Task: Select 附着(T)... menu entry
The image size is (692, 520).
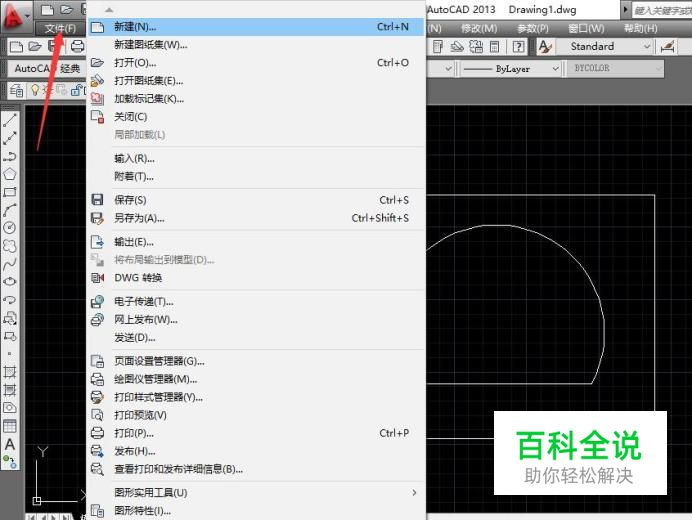Action: tap(257, 177)
